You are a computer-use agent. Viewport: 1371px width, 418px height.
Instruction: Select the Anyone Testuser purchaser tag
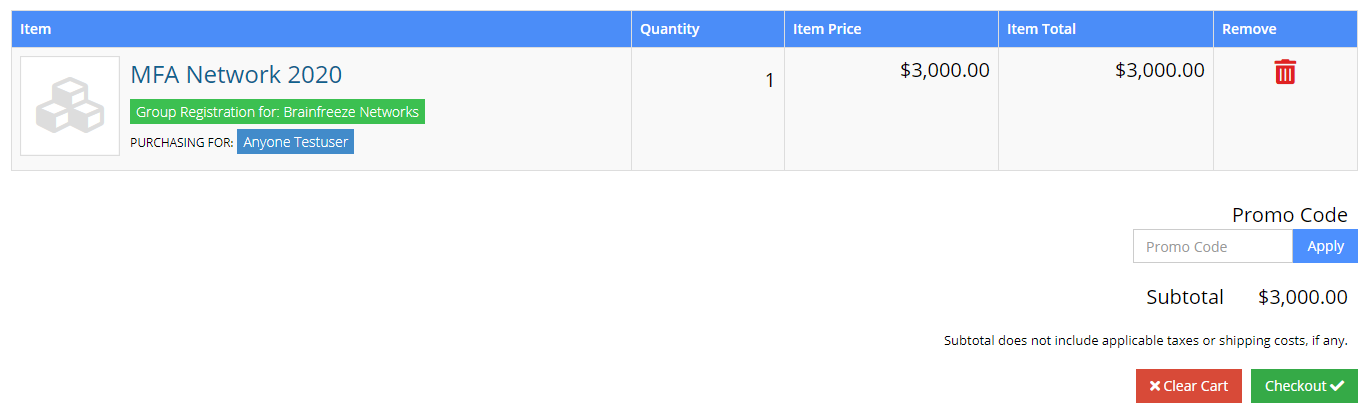295,142
